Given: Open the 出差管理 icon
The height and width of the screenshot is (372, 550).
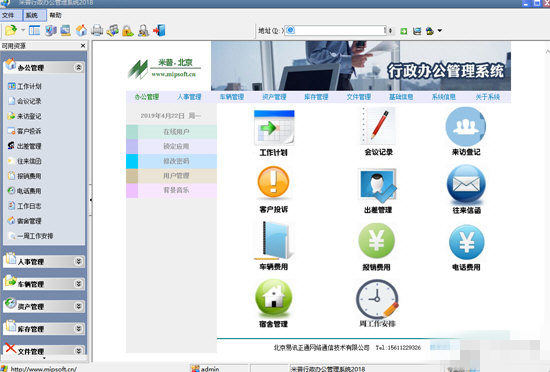Looking at the screenshot, I should click(x=377, y=185).
